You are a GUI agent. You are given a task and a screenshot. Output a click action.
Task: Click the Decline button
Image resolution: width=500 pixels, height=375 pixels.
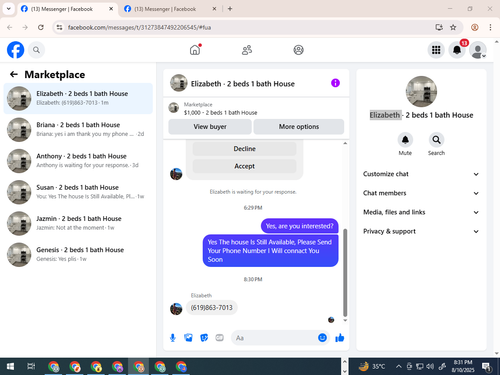point(244,149)
